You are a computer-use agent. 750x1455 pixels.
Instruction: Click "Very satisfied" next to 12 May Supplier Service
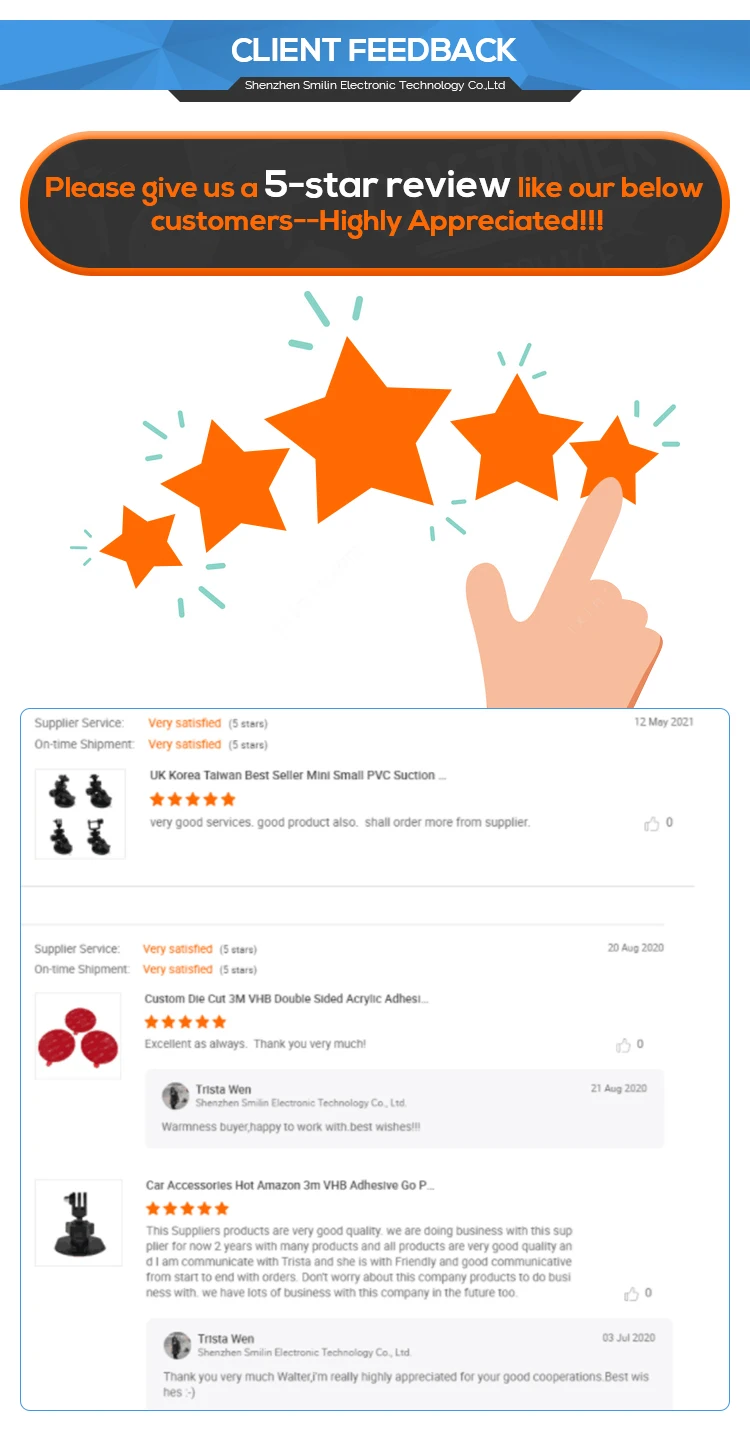185,723
